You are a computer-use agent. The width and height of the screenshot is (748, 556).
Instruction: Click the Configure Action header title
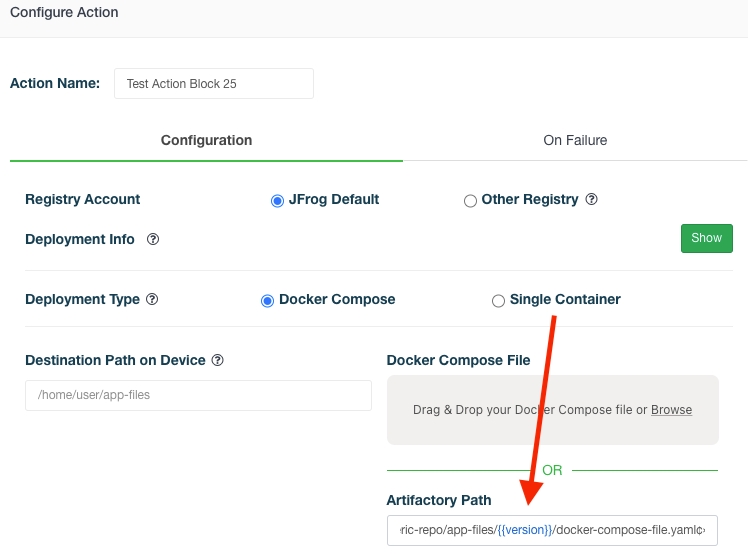[64, 13]
